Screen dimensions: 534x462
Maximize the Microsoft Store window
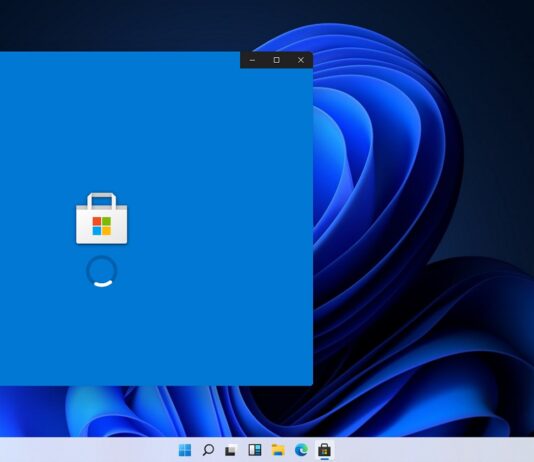point(277,60)
